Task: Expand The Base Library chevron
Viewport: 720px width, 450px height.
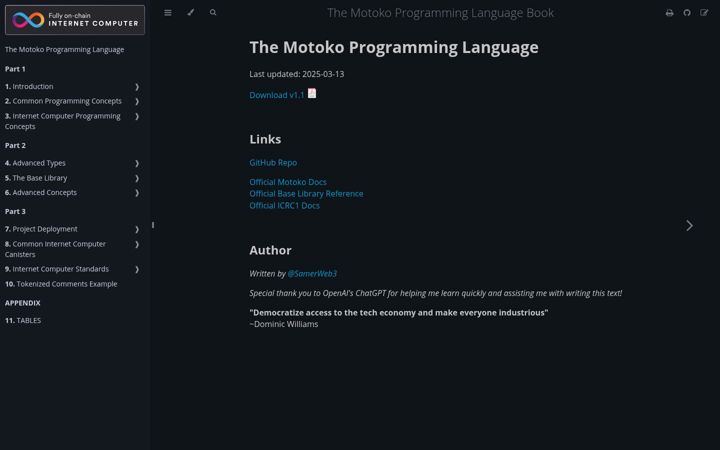Action: pos(137,178)
